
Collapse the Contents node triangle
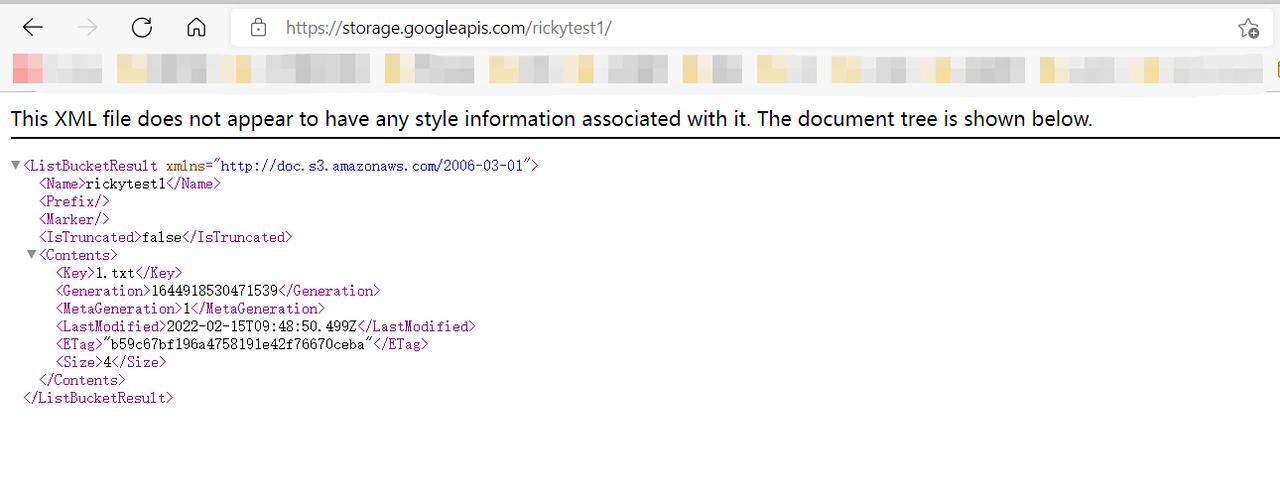(x=31, y=255)
